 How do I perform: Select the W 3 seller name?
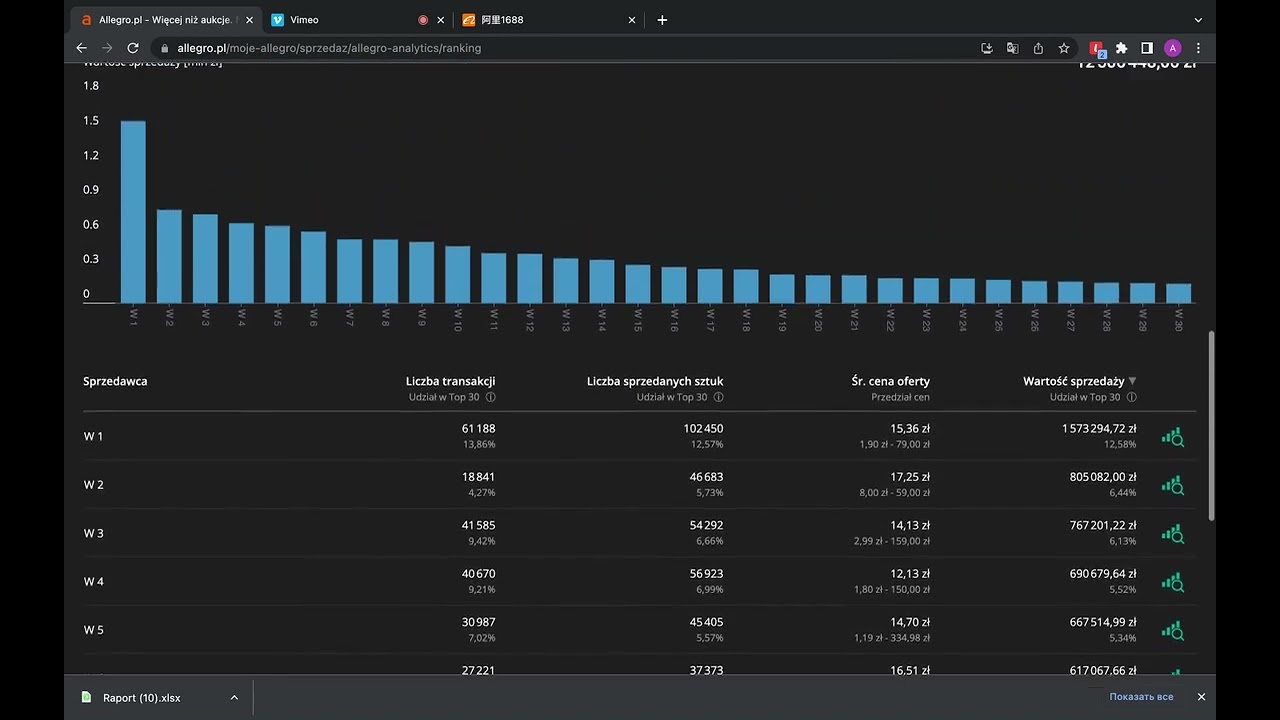click(x=93, y=534)
